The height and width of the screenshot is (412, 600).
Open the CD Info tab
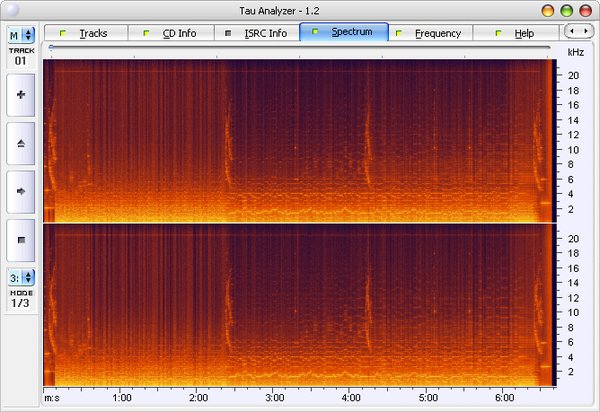(171, 33)
